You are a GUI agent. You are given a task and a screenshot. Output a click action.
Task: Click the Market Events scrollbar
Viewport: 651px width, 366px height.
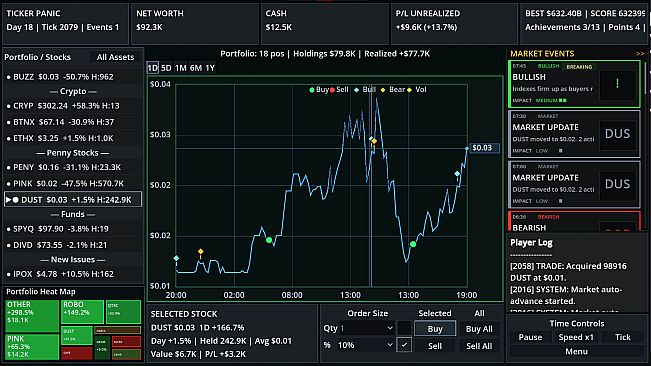(645, 79)
